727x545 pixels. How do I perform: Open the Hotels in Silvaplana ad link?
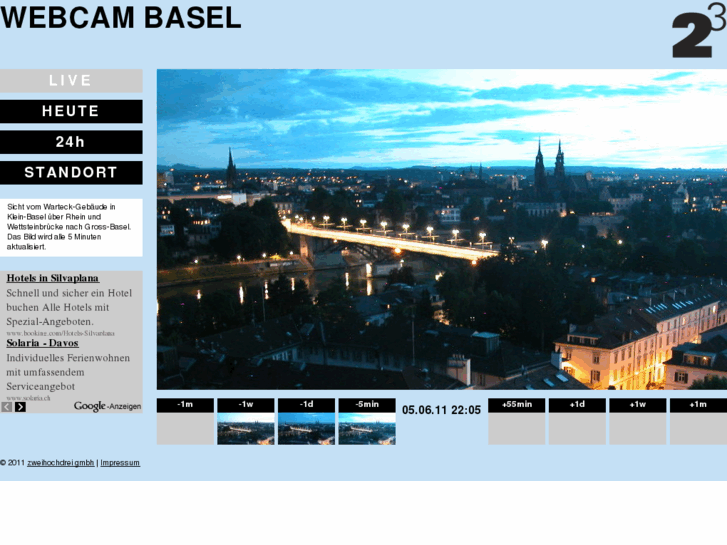(53, 278)
